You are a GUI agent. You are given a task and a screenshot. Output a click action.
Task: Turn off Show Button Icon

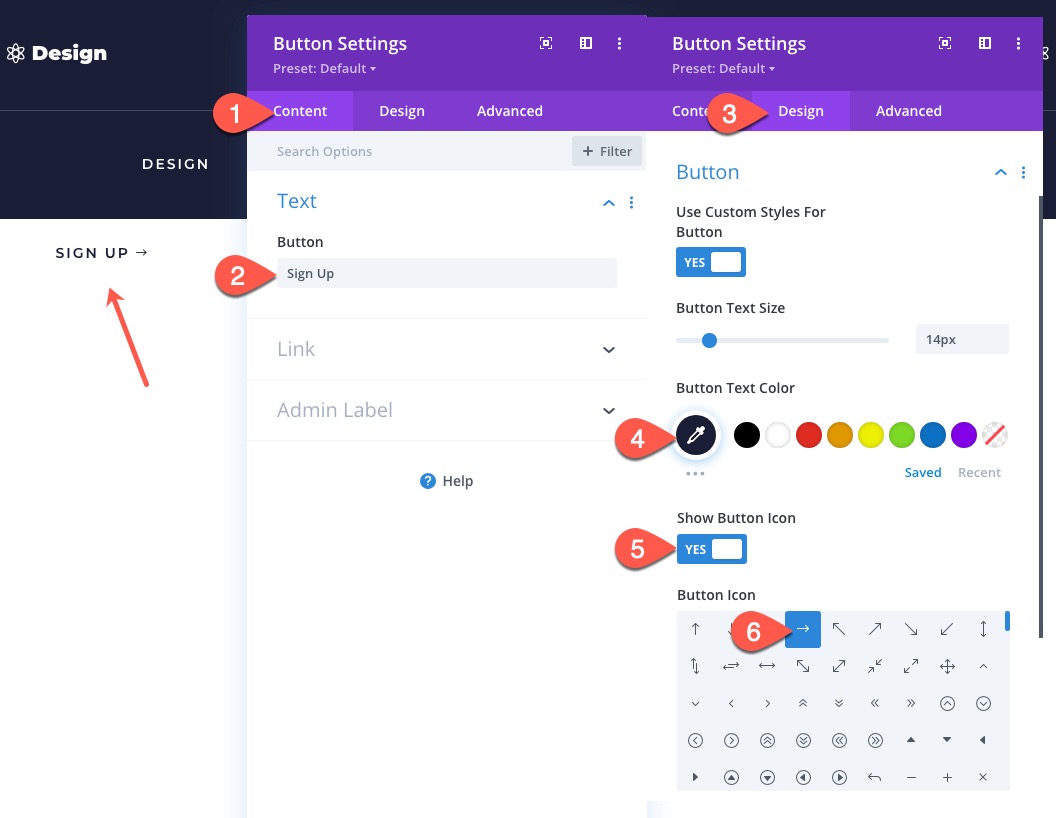[712, 548]
